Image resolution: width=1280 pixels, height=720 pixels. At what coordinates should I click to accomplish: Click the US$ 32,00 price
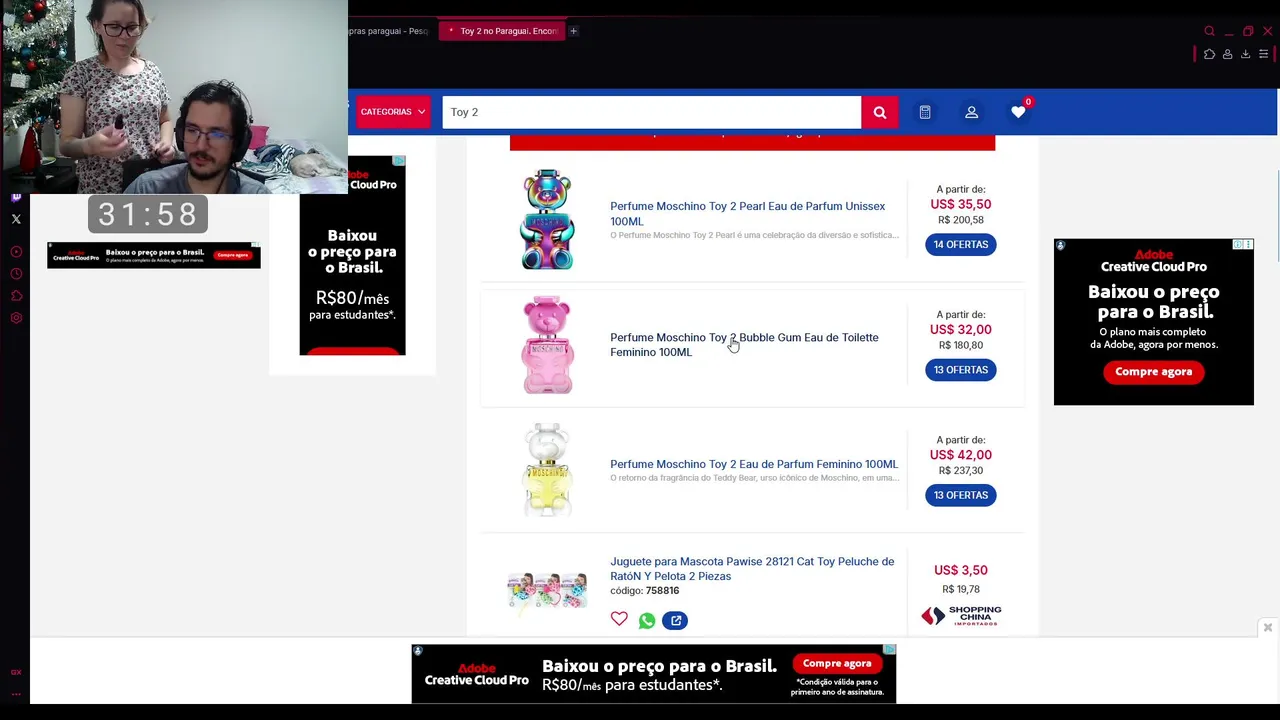960,329
